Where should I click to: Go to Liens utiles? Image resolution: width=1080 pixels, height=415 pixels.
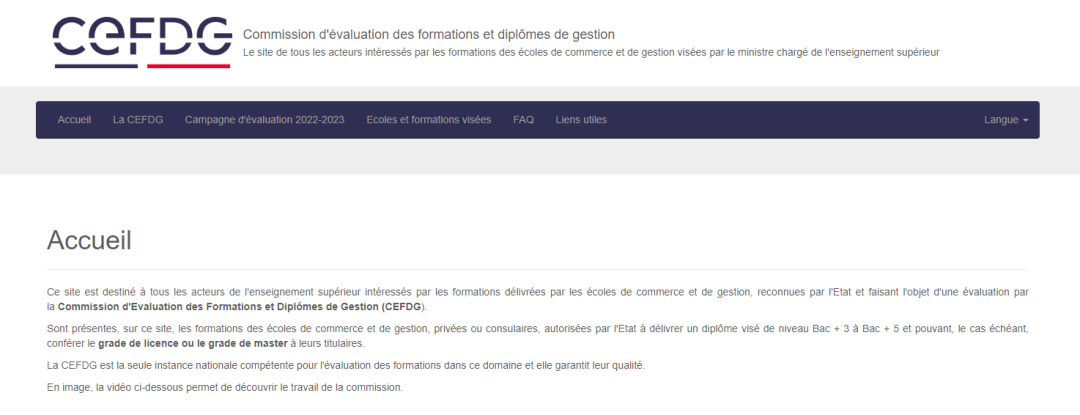point(581,120)
